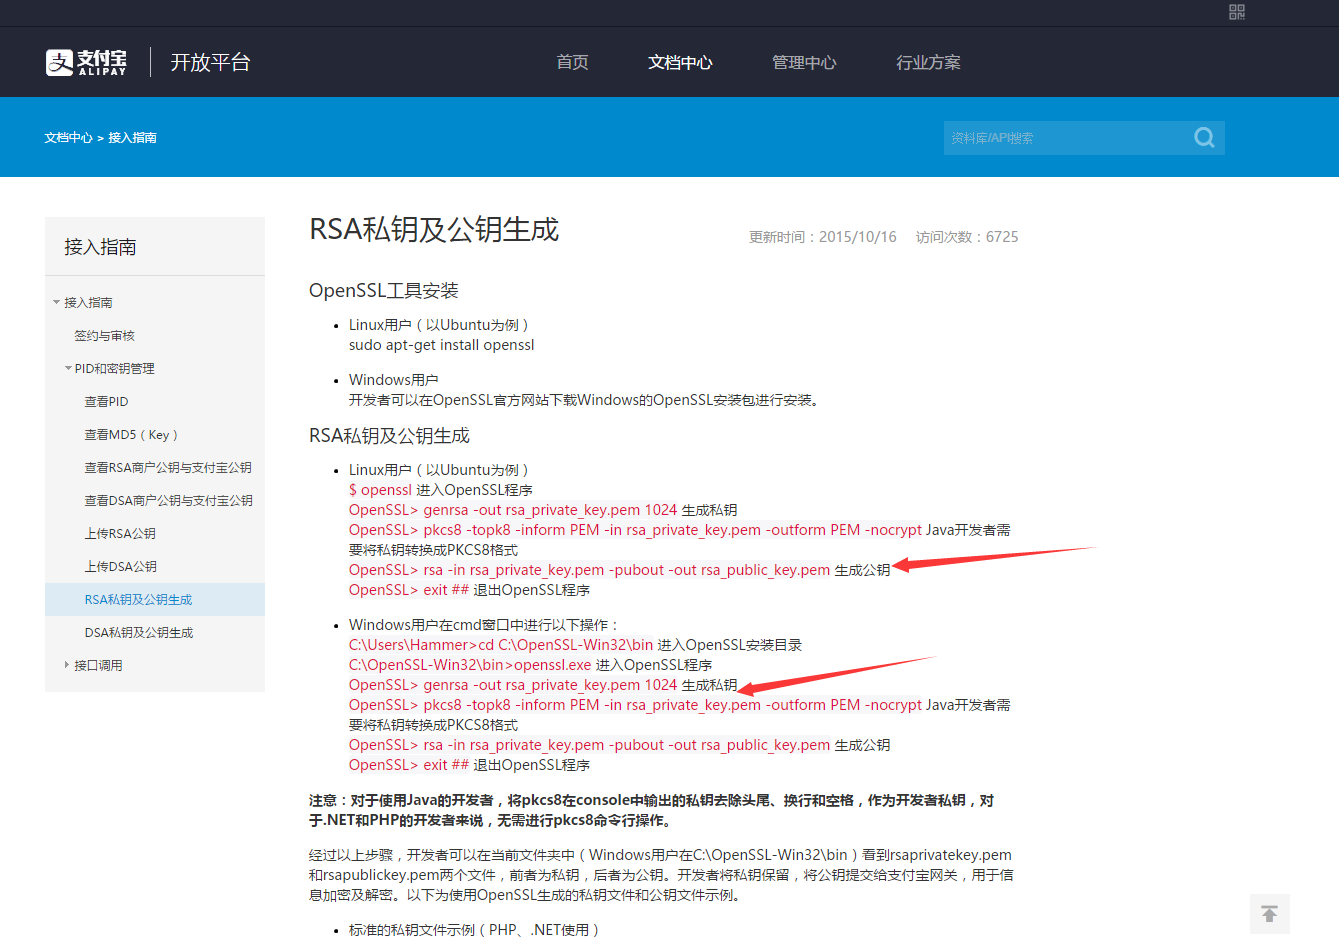Collapse the 接入指南 tree arrow
The image size is (1339, 945).
pyautogui.click(x=57, y=302)
